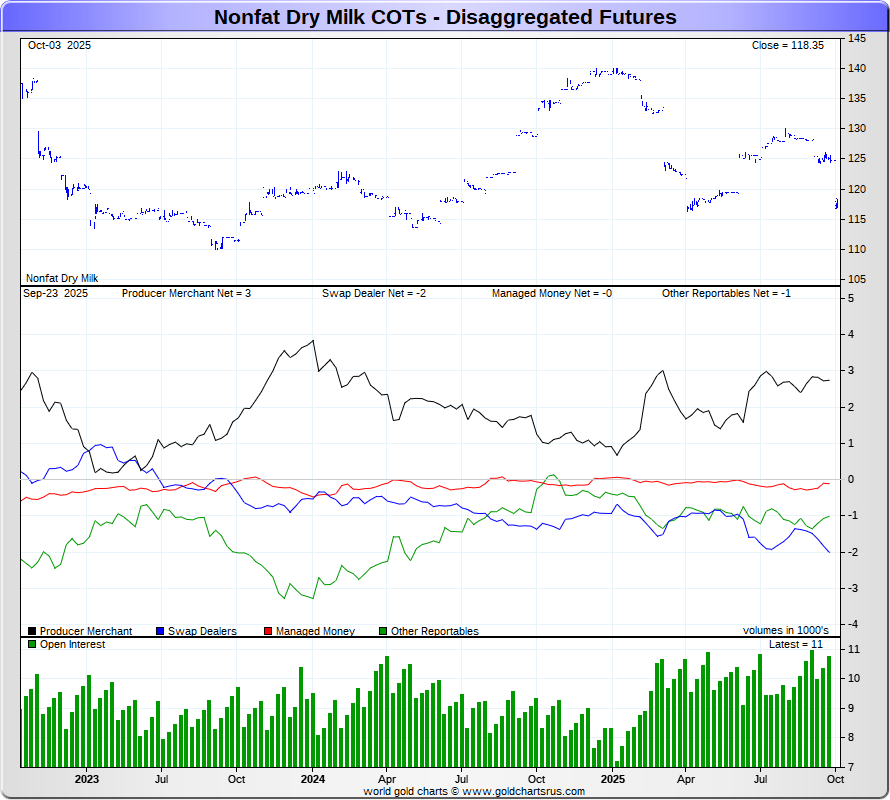This screenshot has height=800, width=890.
Task: Click the 140 price axis tick label
Action: [x=857, y=68]
